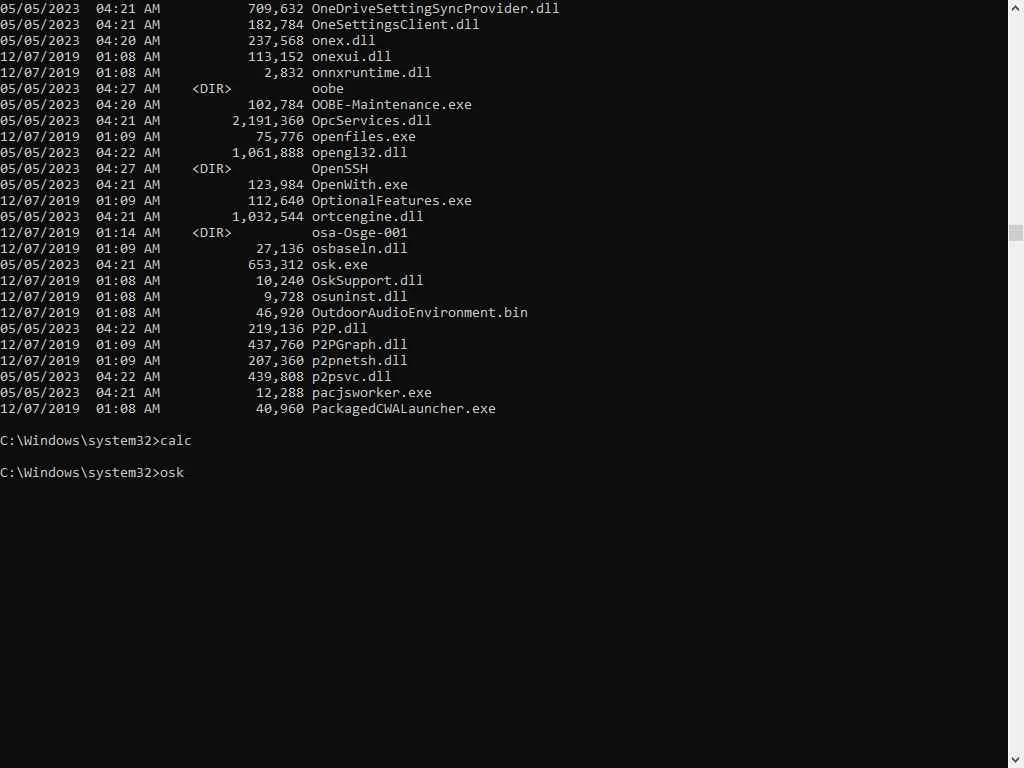The height and width of the screenshot is (768, 1024).
Task: Click the scrollbar track below the thumb
Action: tap(1016, 500)
